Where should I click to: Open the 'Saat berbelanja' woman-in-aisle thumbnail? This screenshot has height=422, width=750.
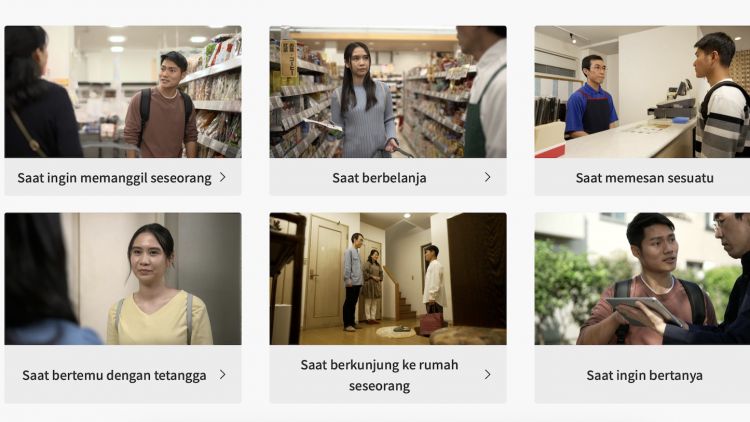click(388, 92)
